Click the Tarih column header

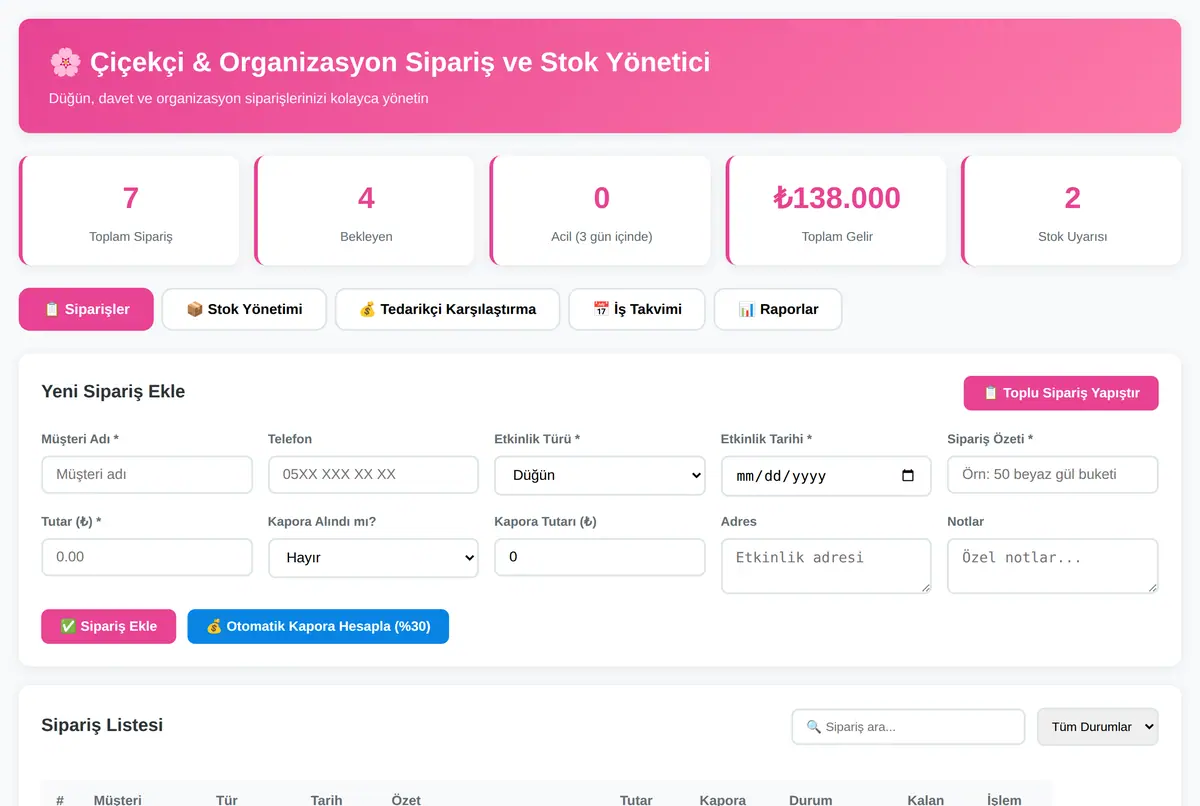(x=327, y=800)
